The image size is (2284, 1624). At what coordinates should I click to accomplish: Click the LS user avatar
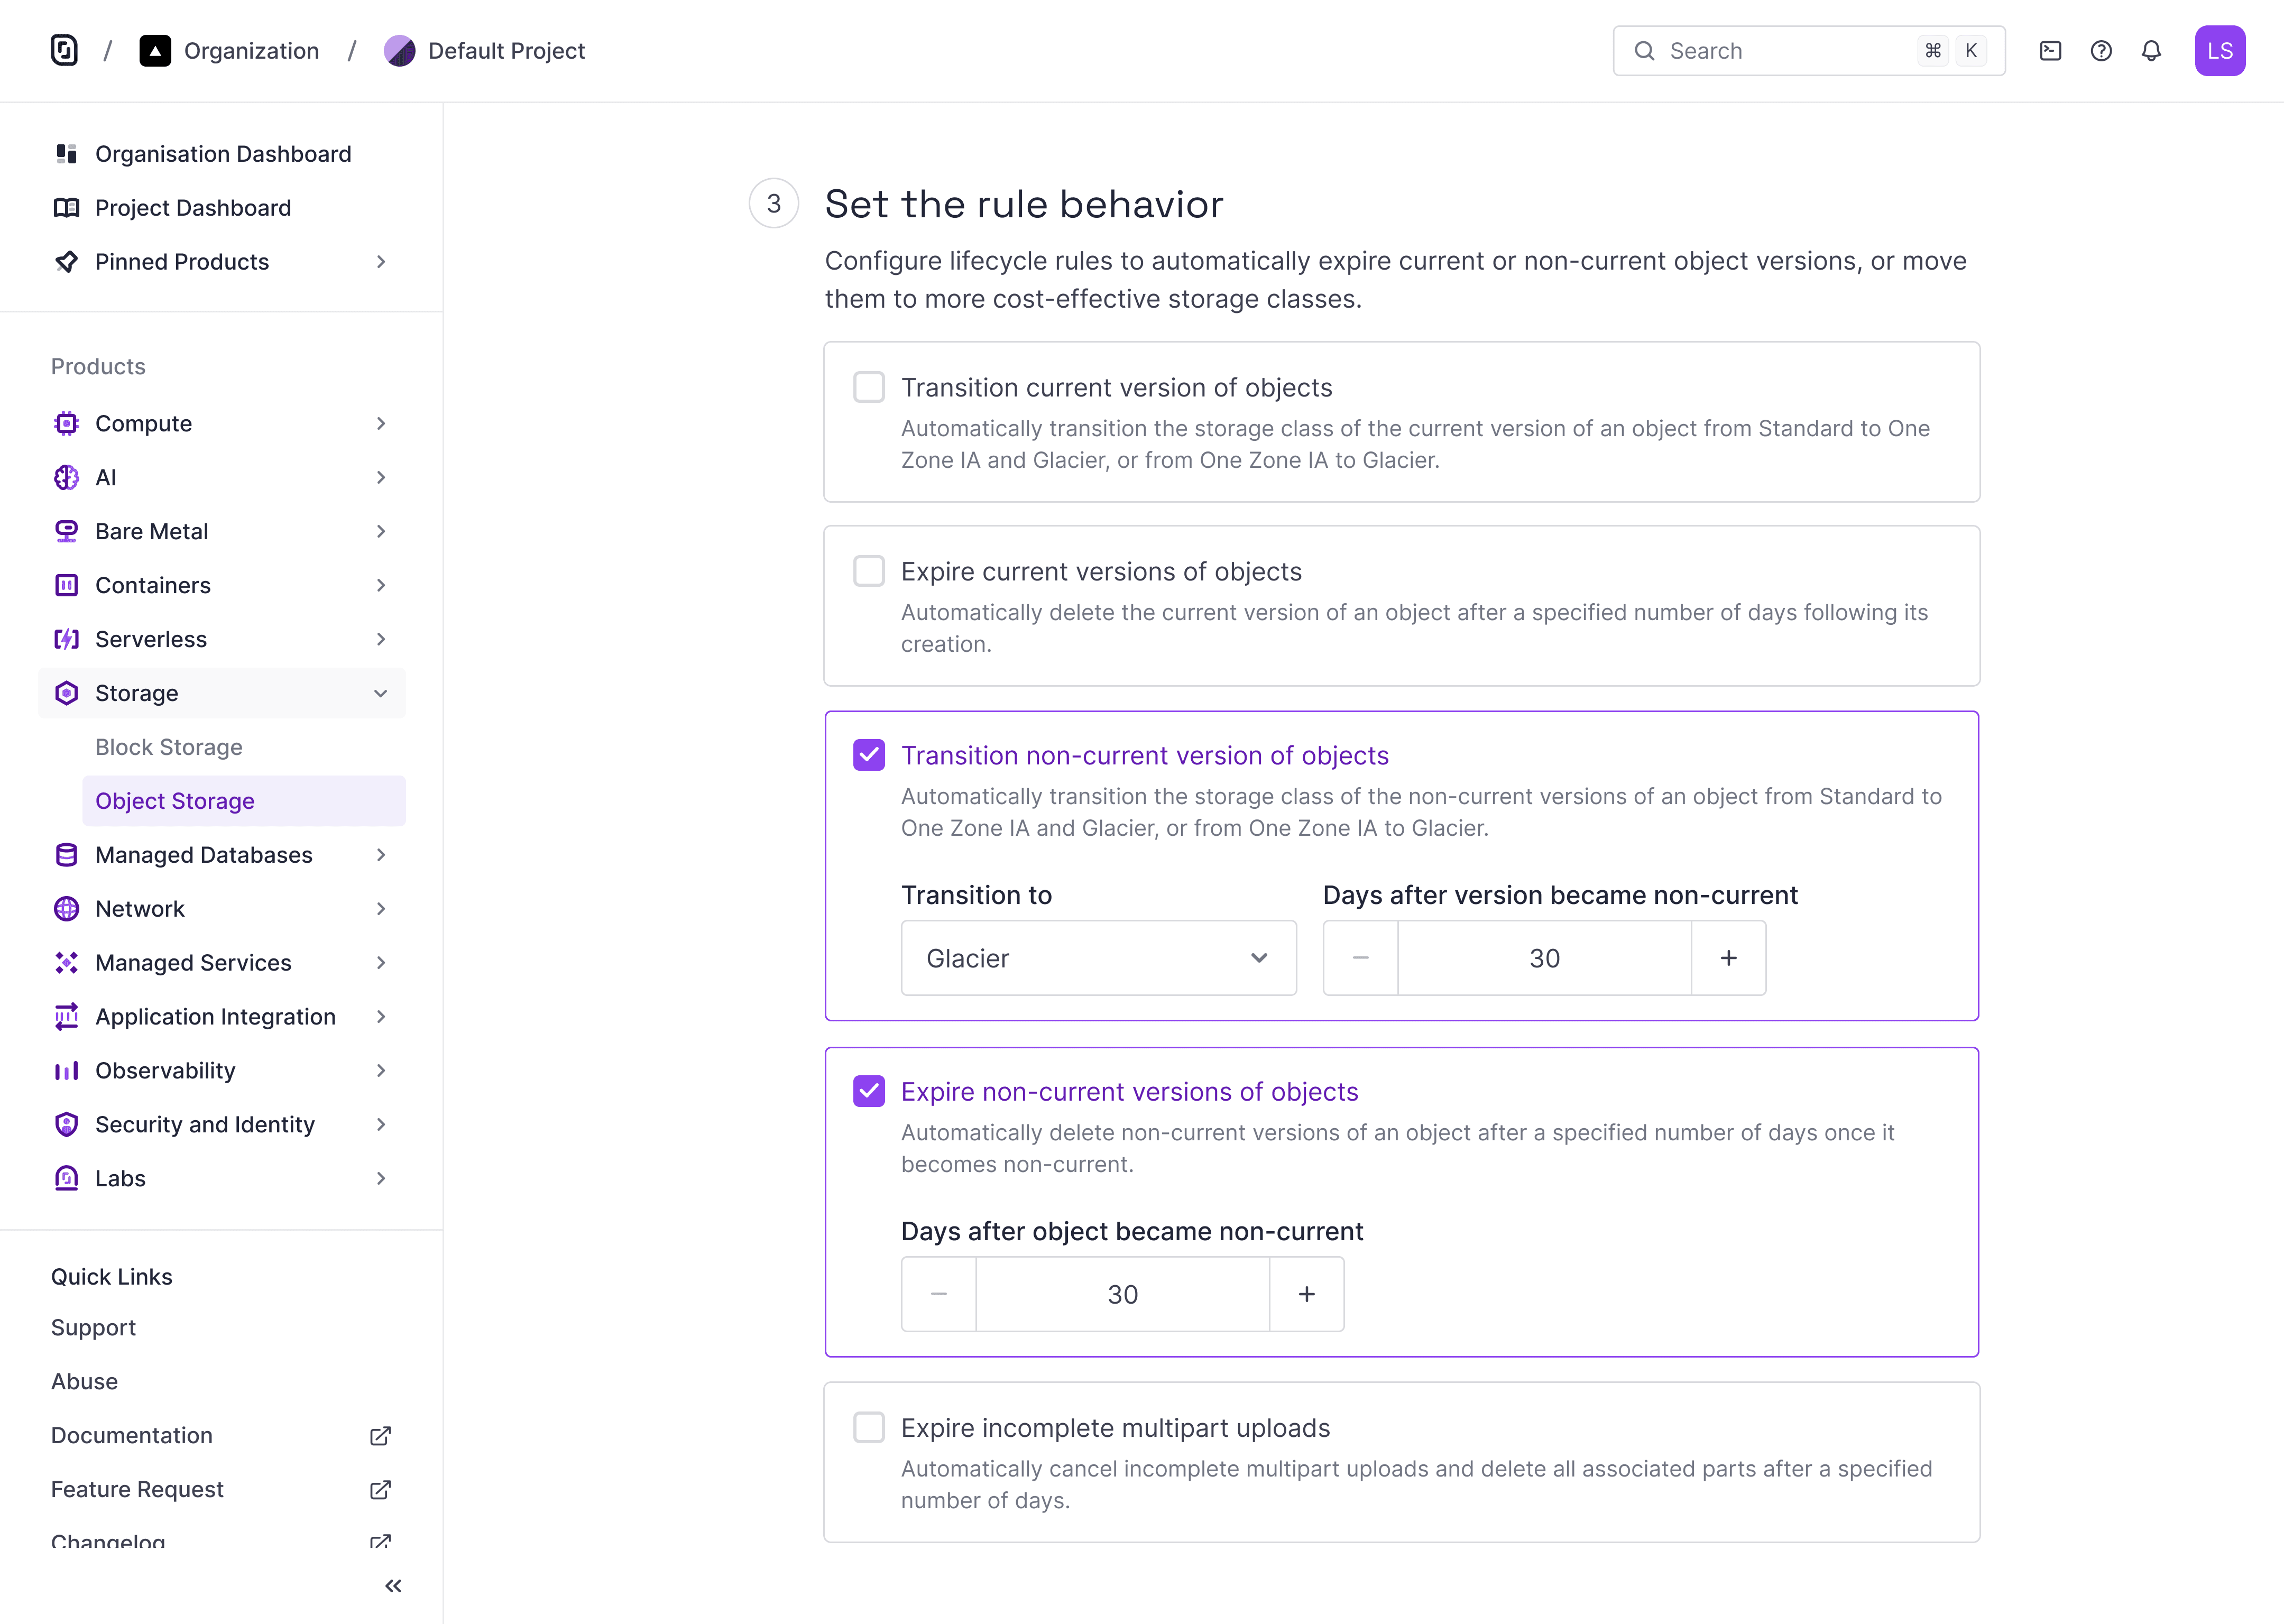(2219, 51)
